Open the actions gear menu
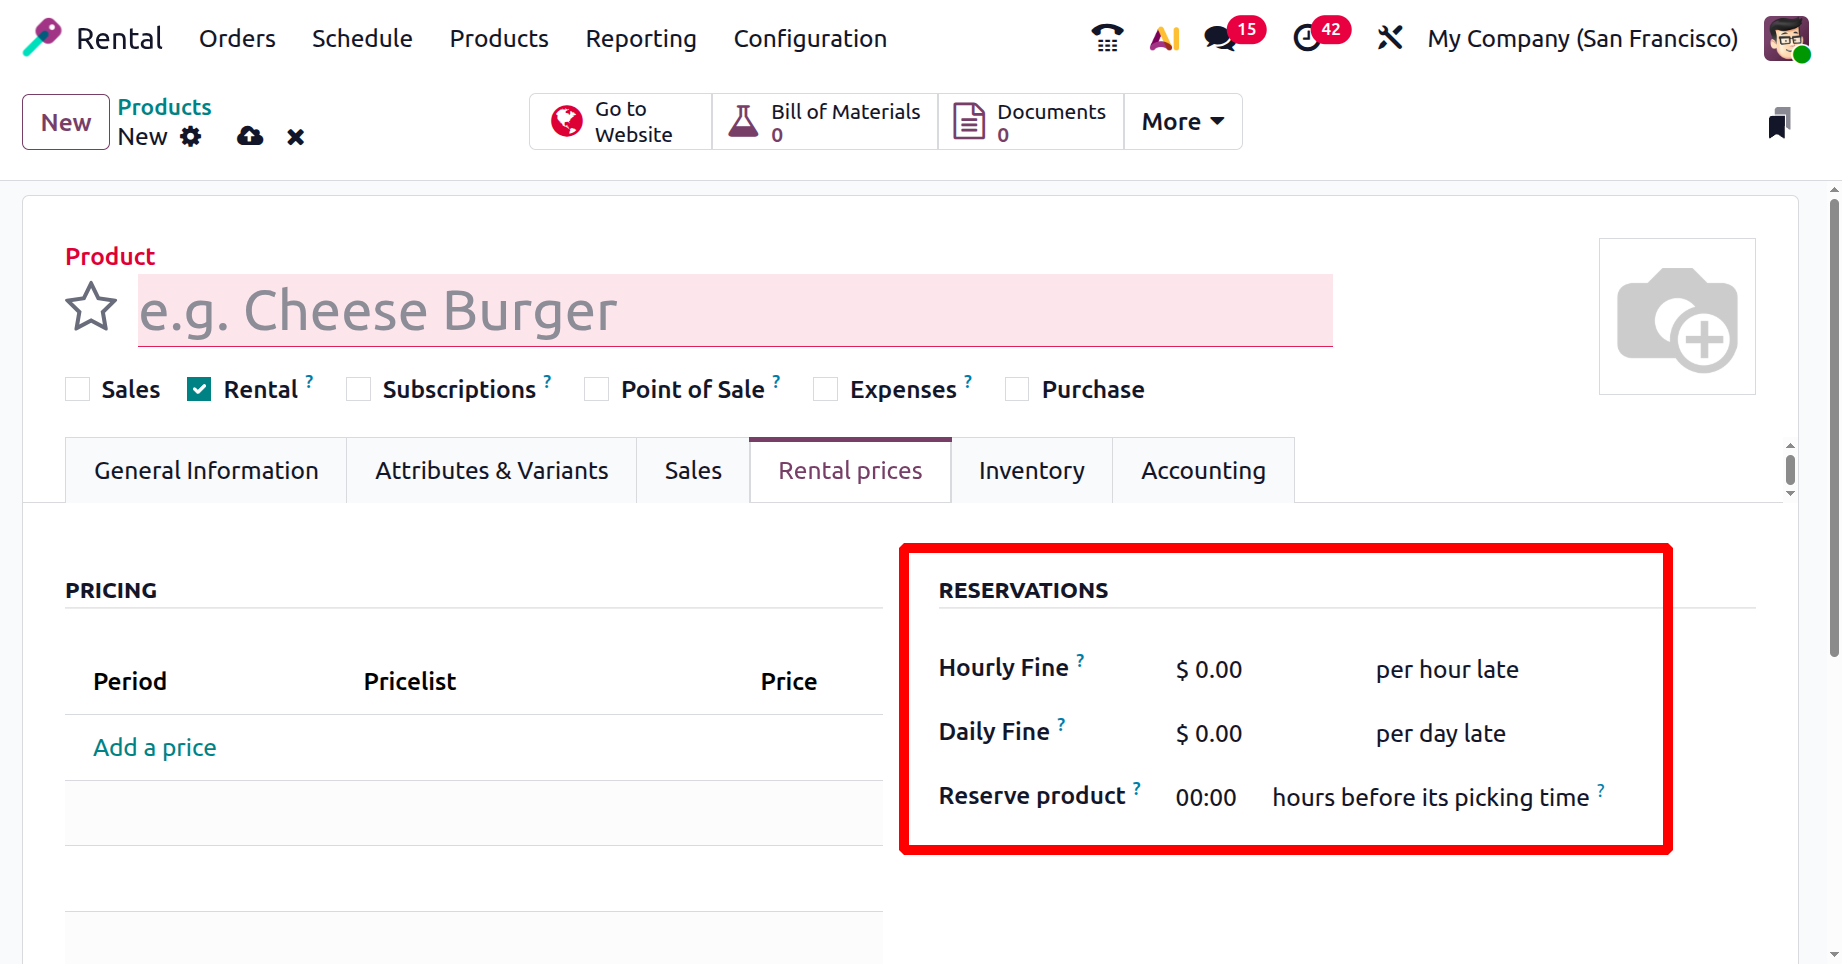 tap(191, 136)
